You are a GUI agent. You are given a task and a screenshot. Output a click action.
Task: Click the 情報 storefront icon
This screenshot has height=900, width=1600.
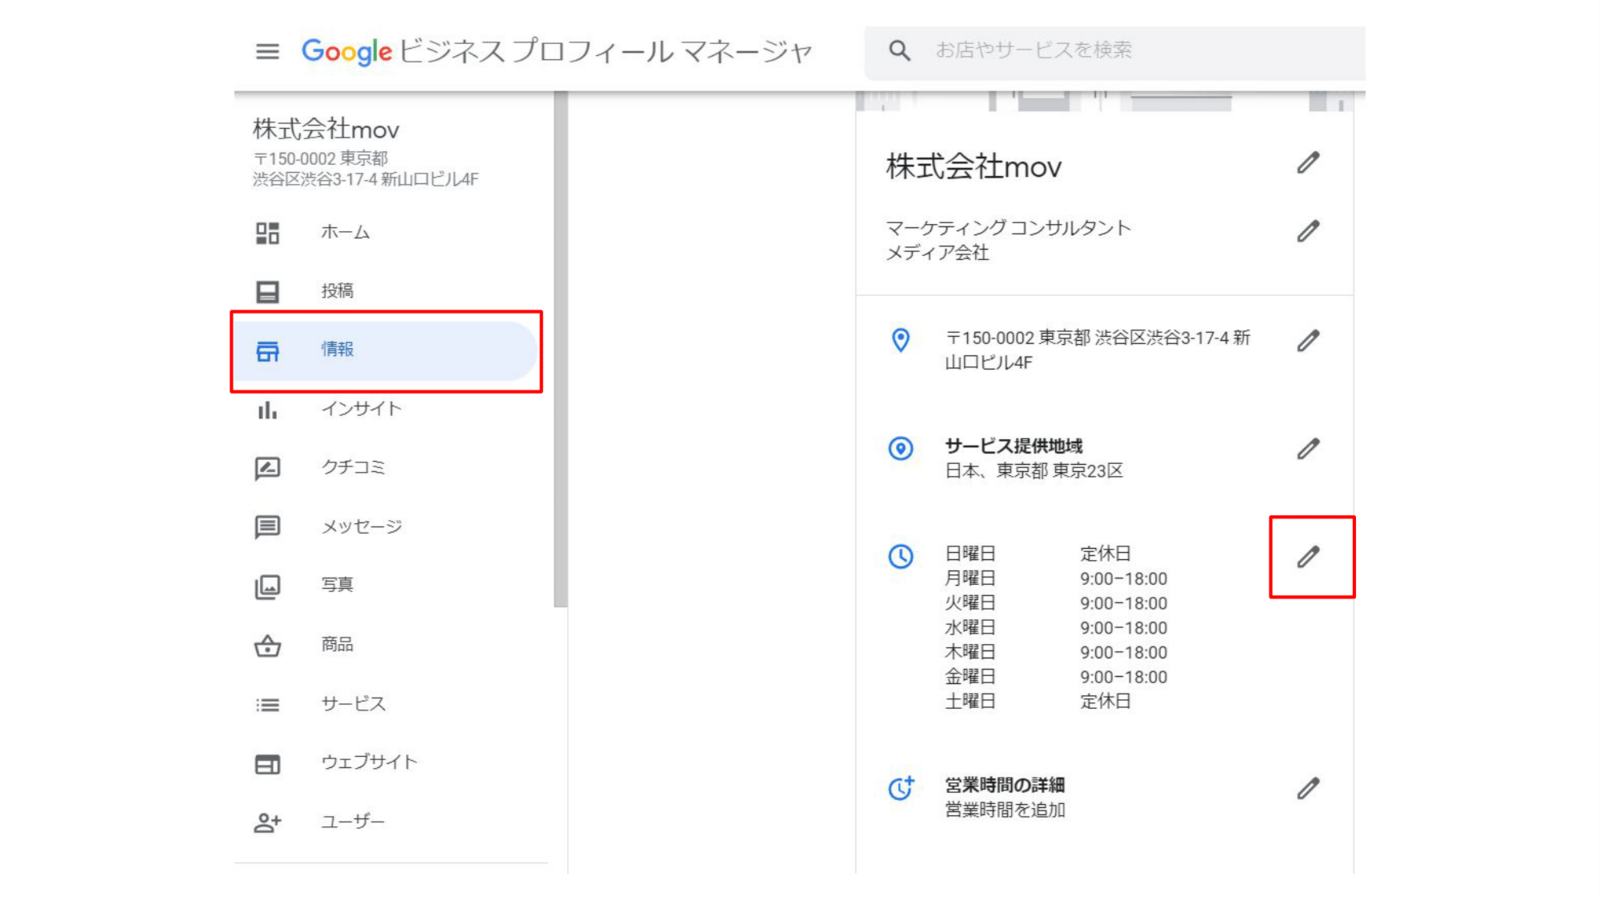267,351
